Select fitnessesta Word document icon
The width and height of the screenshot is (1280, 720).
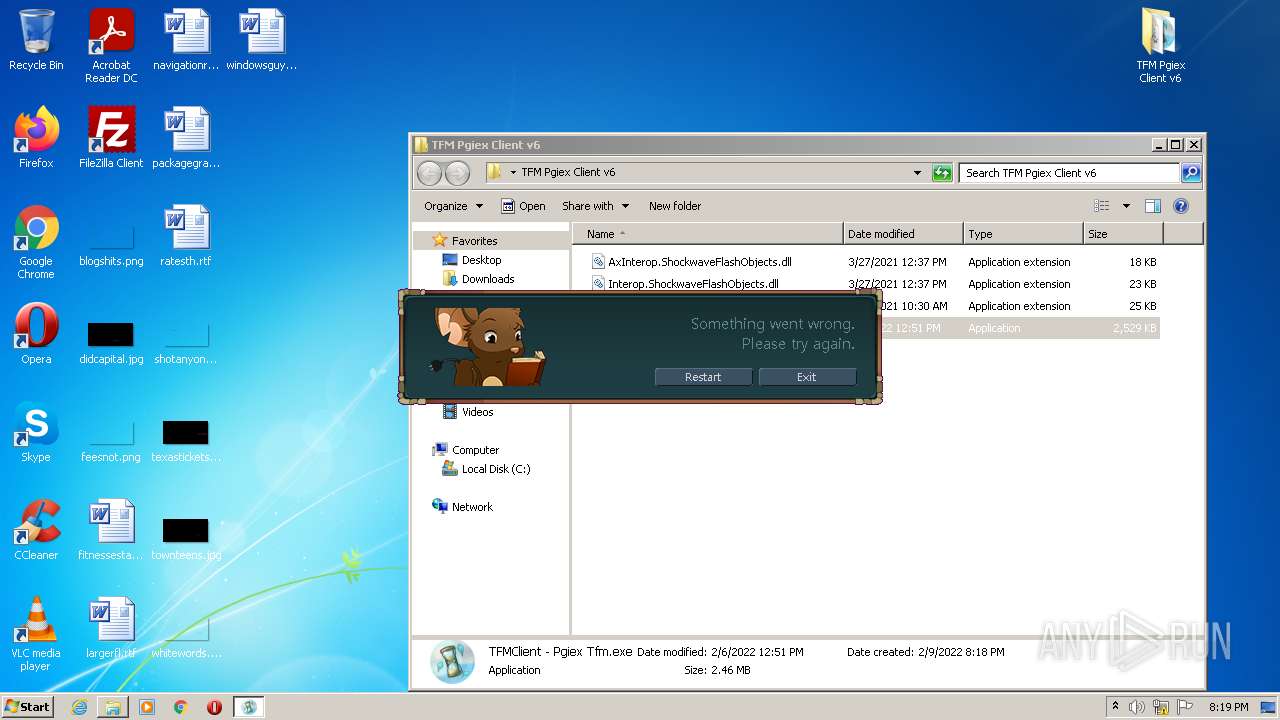(x=111, y=530)
